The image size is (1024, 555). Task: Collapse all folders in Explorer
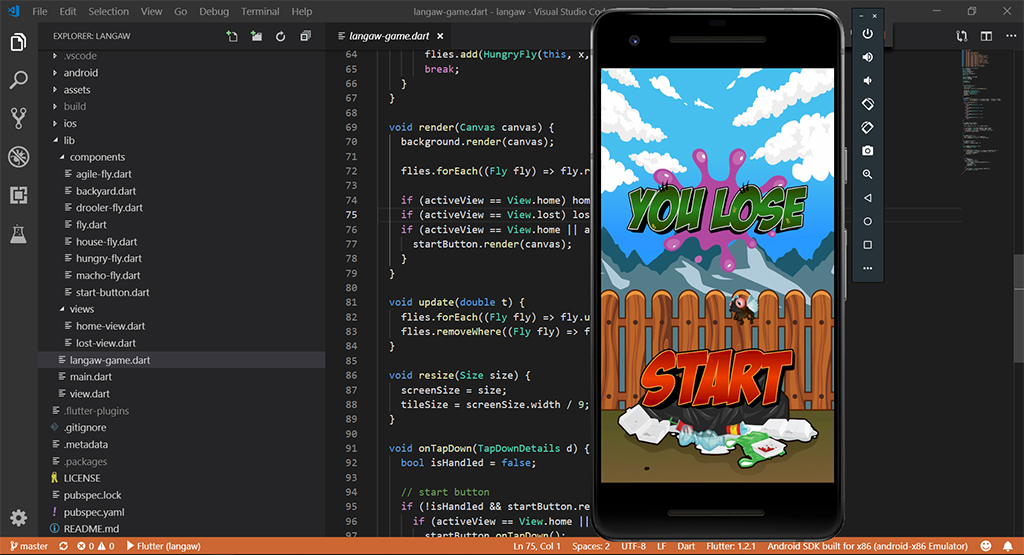(304, 36)
